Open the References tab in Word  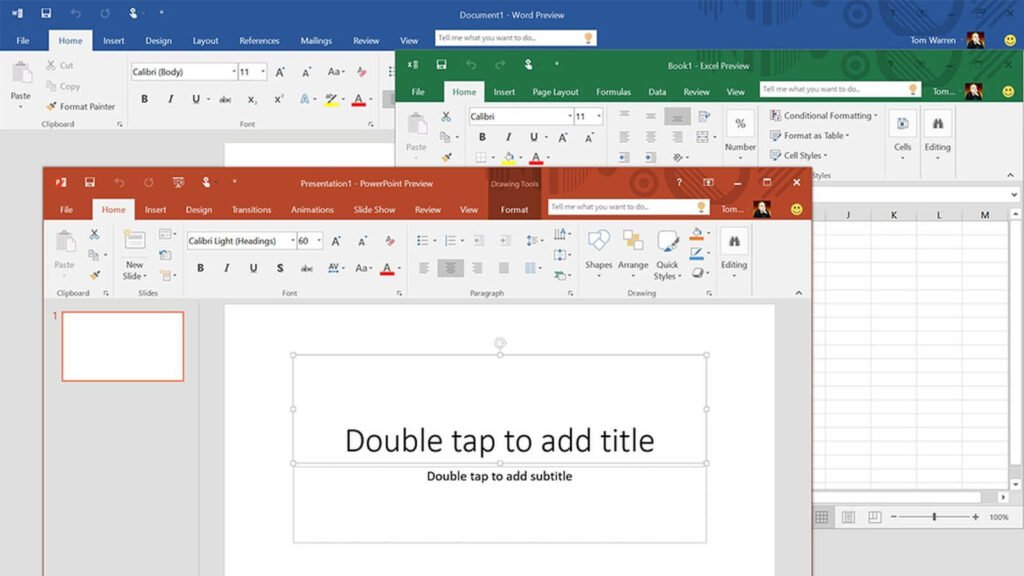click(x=259, y=40)
